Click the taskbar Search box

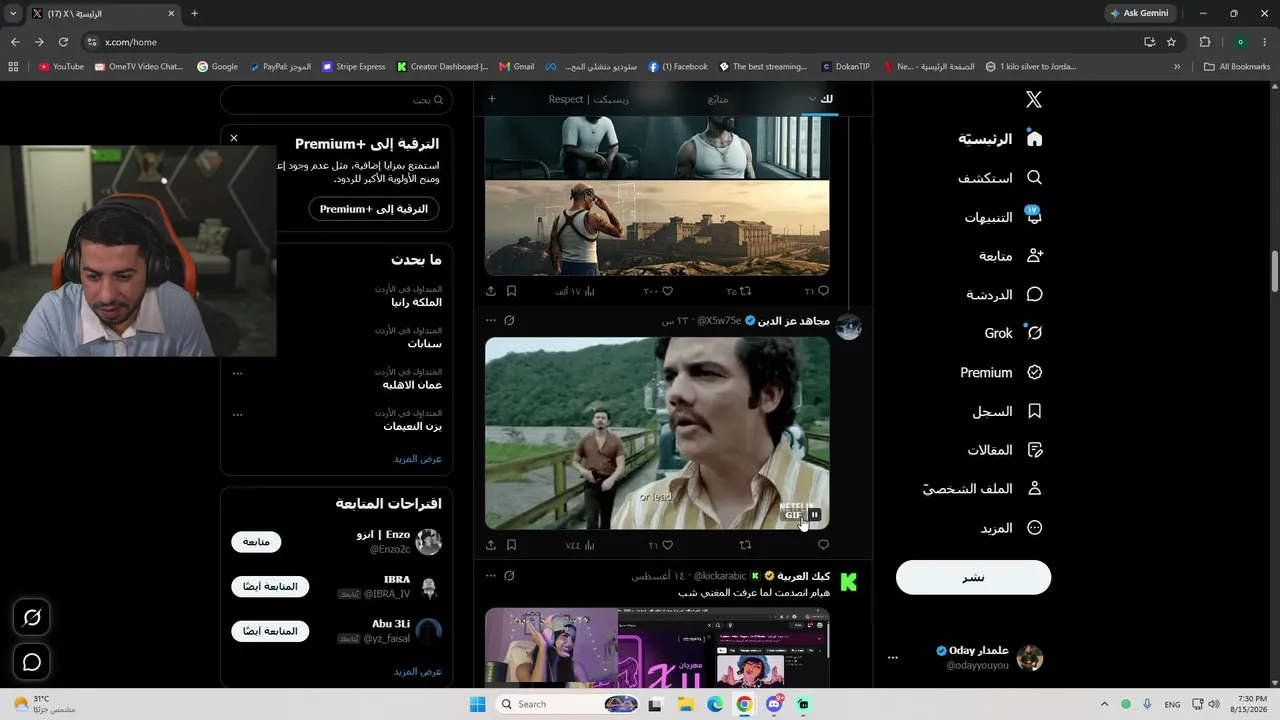click(568, 704)
